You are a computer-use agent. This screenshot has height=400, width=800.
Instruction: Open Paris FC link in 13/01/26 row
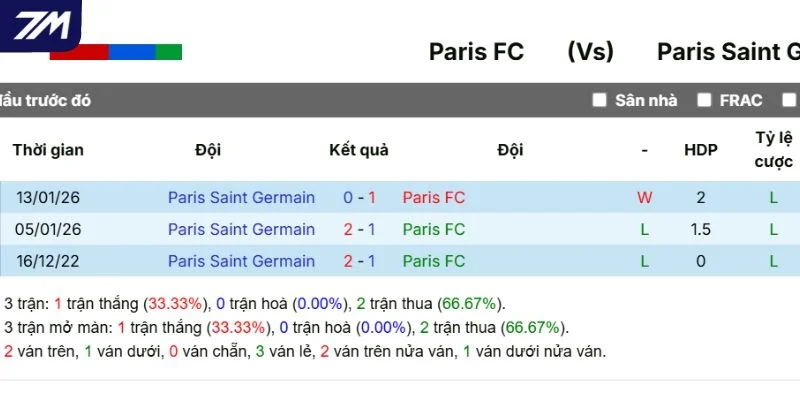click(x=434, y=197)
